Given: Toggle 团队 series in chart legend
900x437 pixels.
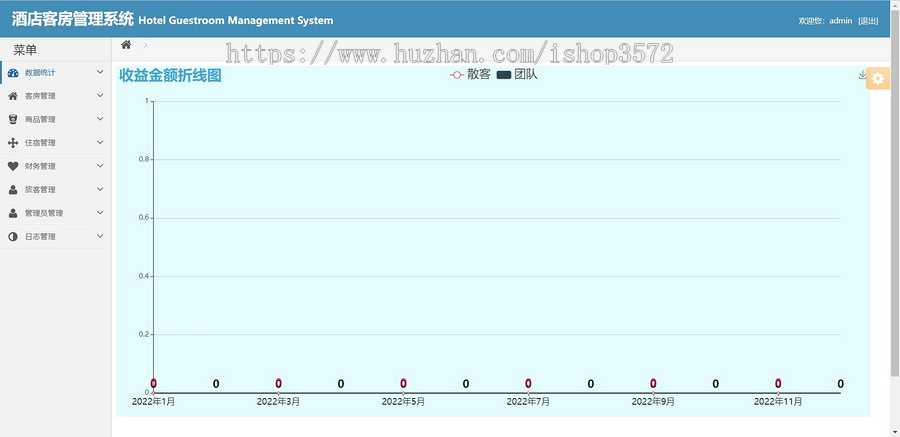Looking at the screenshot, I should [517, 75].
